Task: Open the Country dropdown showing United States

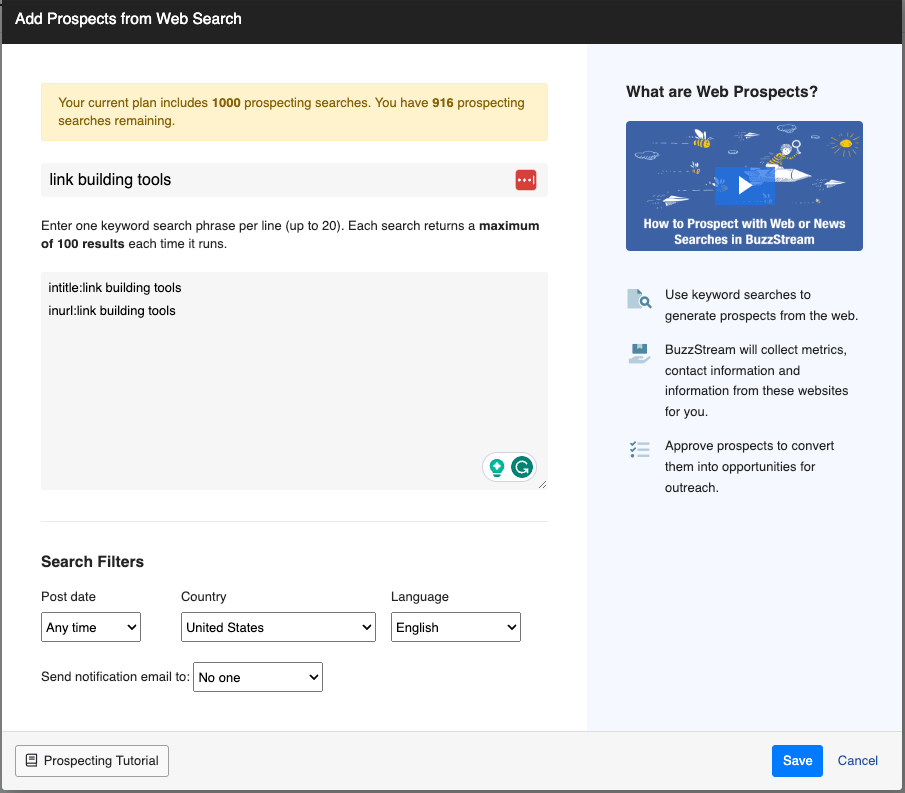Action: 278,627
